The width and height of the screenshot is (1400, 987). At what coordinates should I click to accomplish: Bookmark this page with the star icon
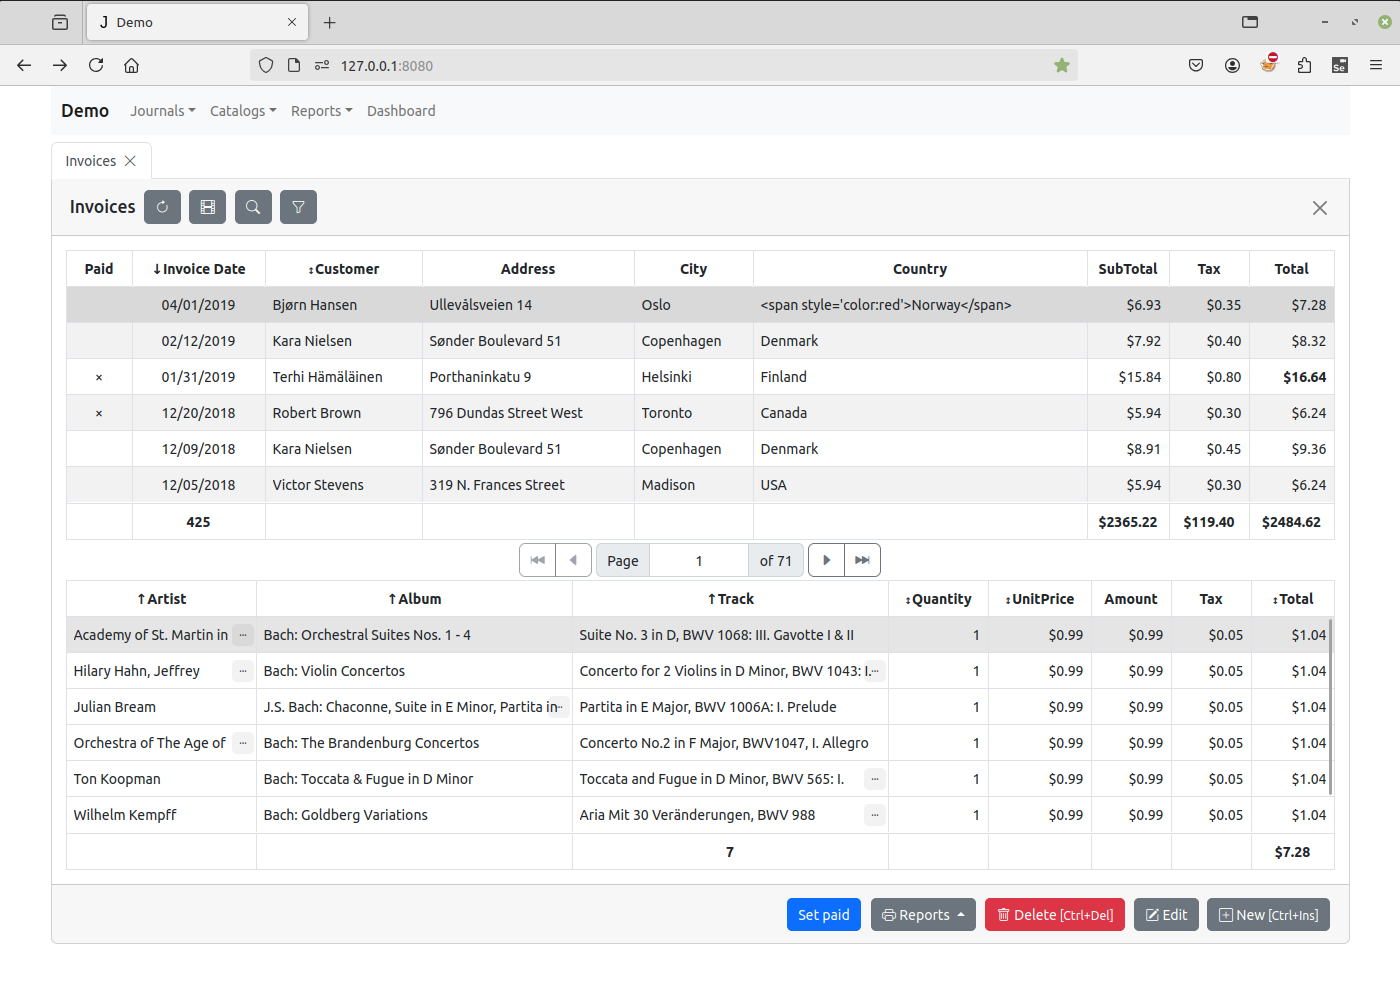point(1061,65)
